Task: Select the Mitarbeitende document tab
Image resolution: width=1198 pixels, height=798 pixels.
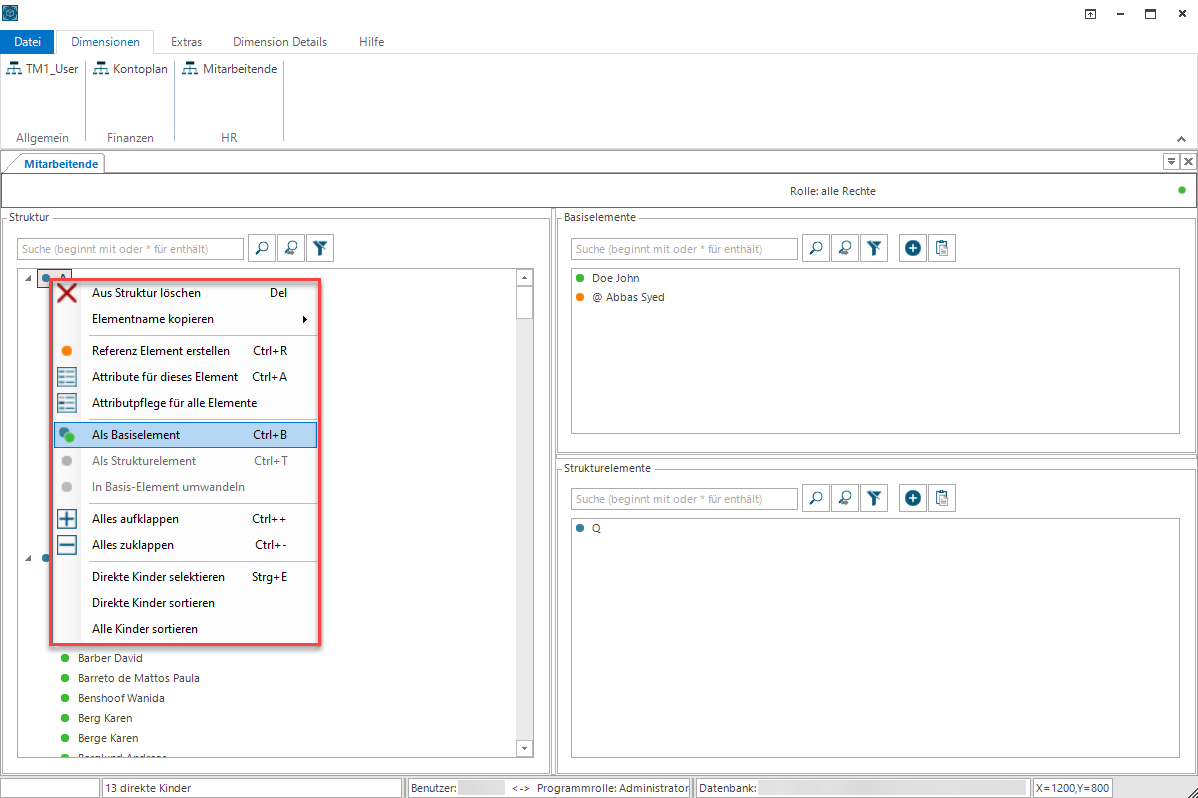Action: click(x=61, y=164)
